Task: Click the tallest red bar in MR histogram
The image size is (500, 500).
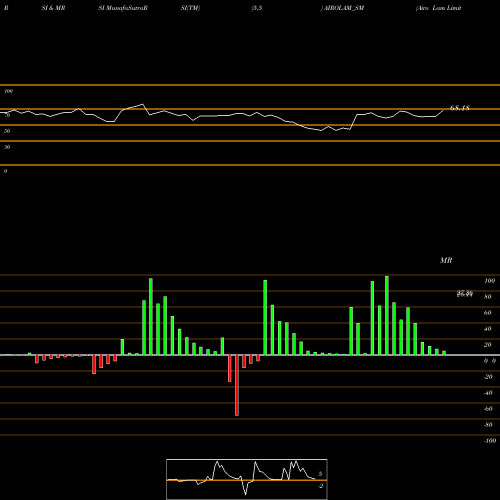Action: [237, 385]
